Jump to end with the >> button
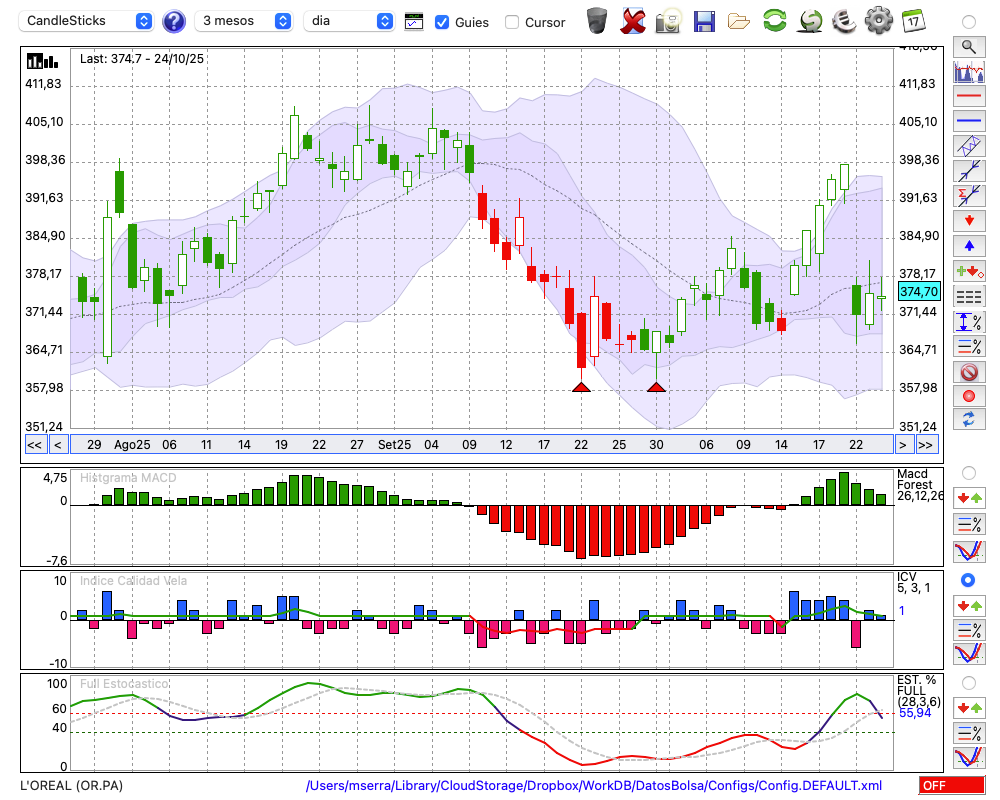This screenshot has width=1000, height=800. pos(927,445)
